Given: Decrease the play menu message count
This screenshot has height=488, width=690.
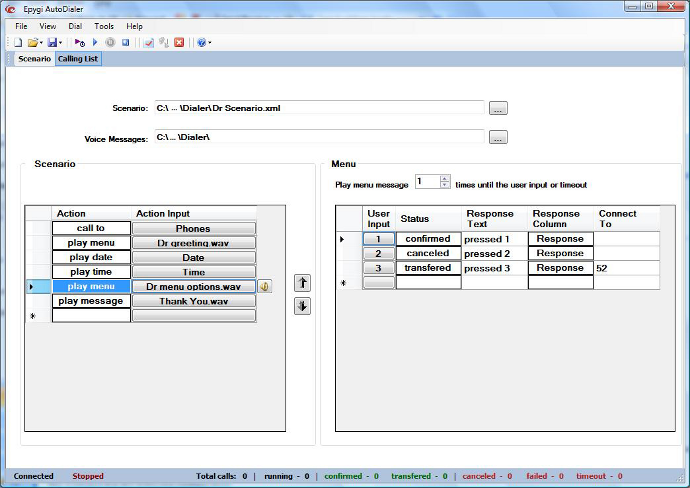Looking at the screenshot, I should [445, 185].
